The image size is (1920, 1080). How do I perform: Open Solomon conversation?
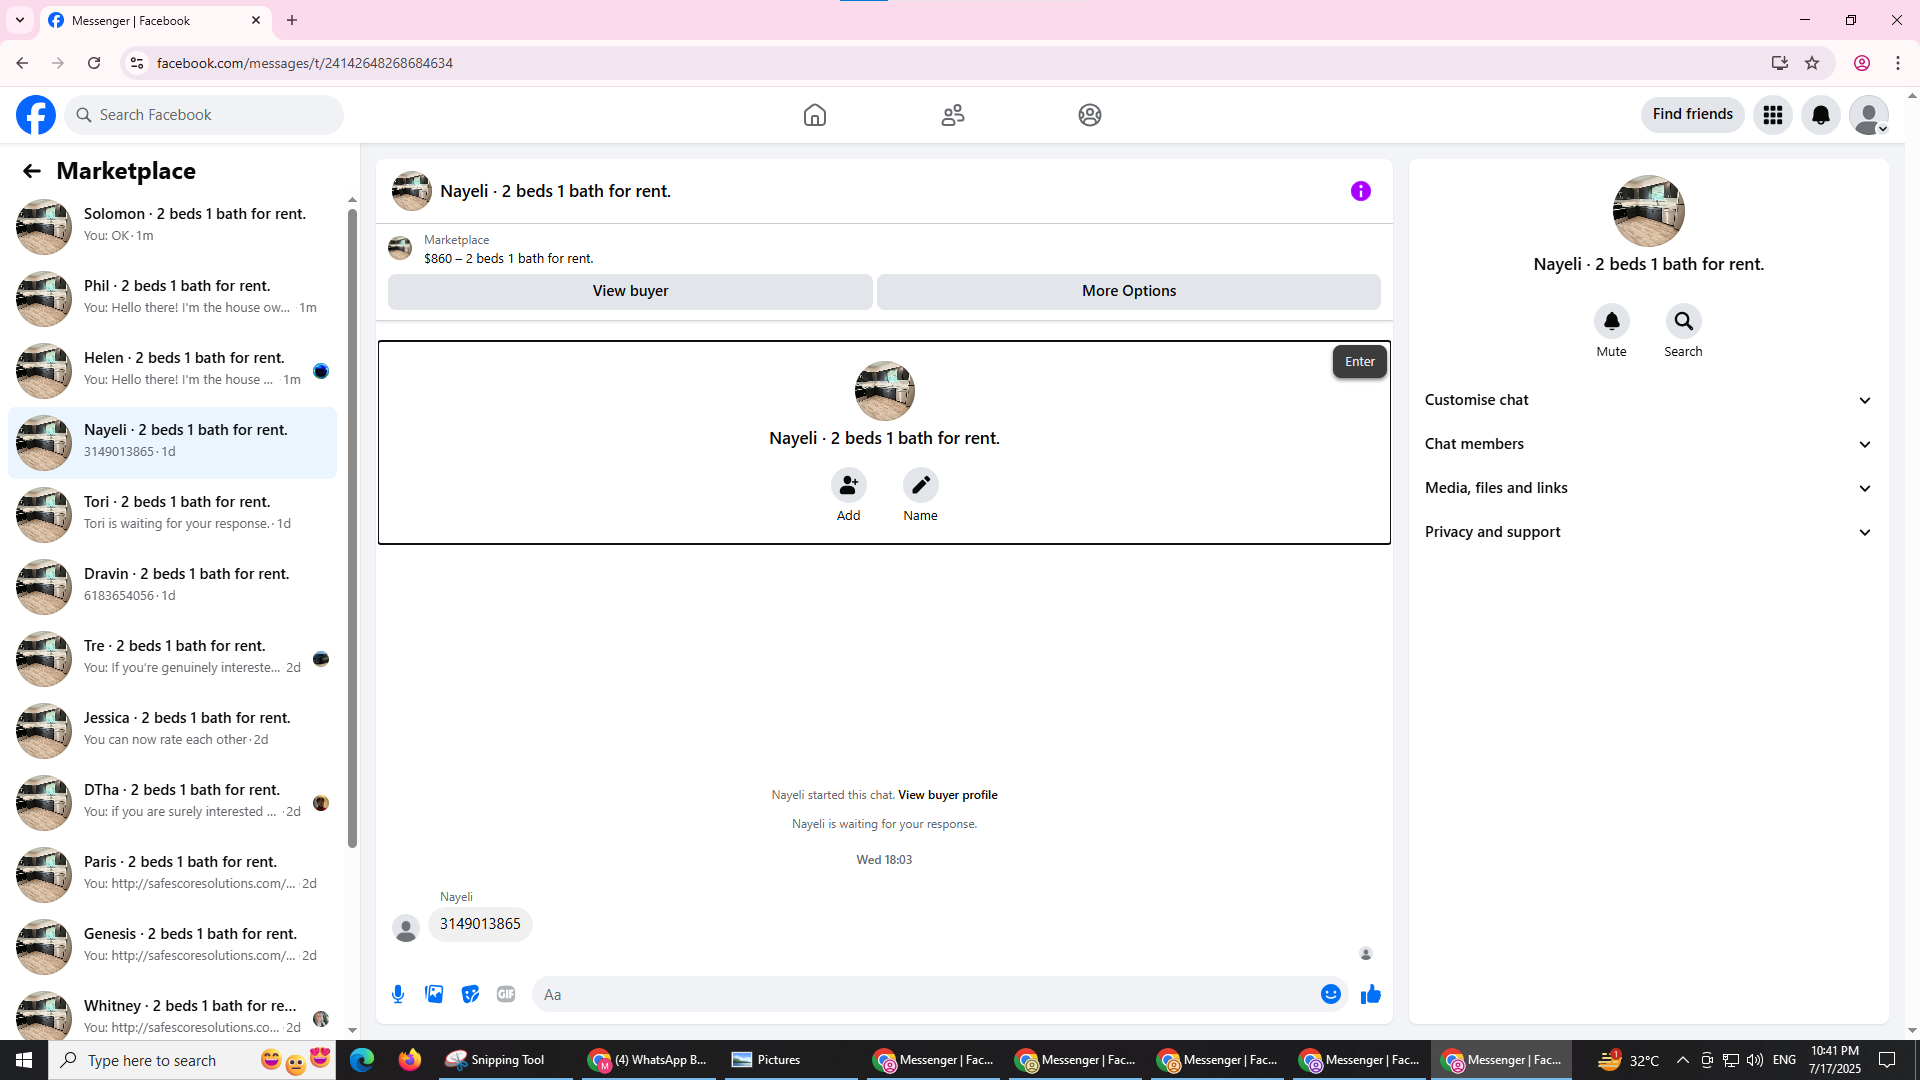(x=172, y=226)
